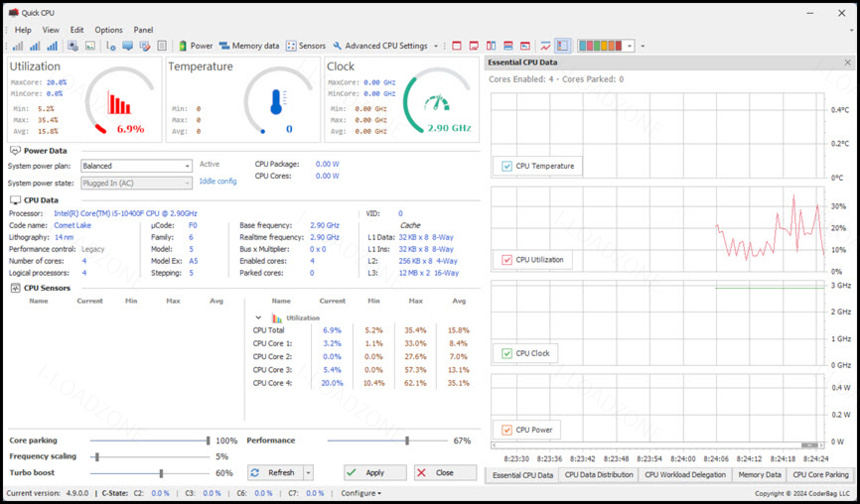Switch to the Essential CPU Data tab
The height and width of the screenshot is (504, 860).
[522, 475]
